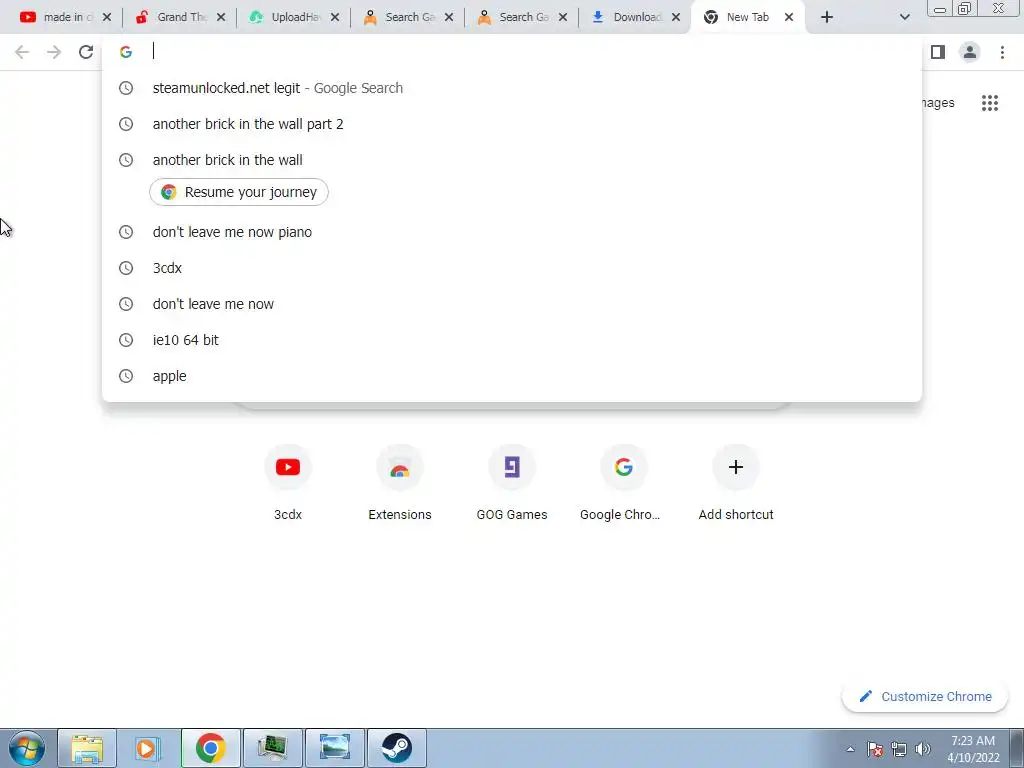Close the 'made in' YouTube tab
This screenshot has width=1024, height=768.
[107, 17]
